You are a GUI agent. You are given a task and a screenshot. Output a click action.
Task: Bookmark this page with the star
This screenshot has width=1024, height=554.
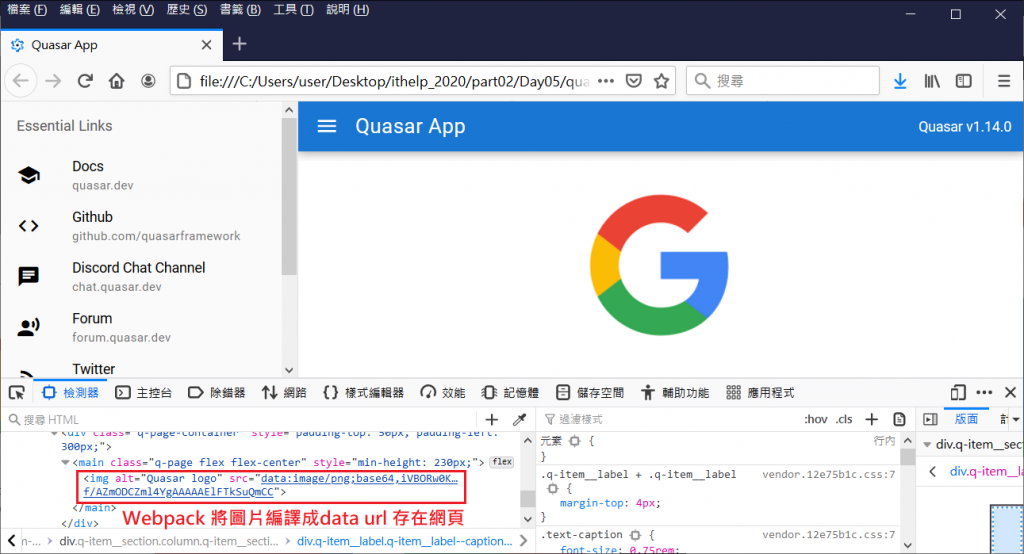[662, 81]
